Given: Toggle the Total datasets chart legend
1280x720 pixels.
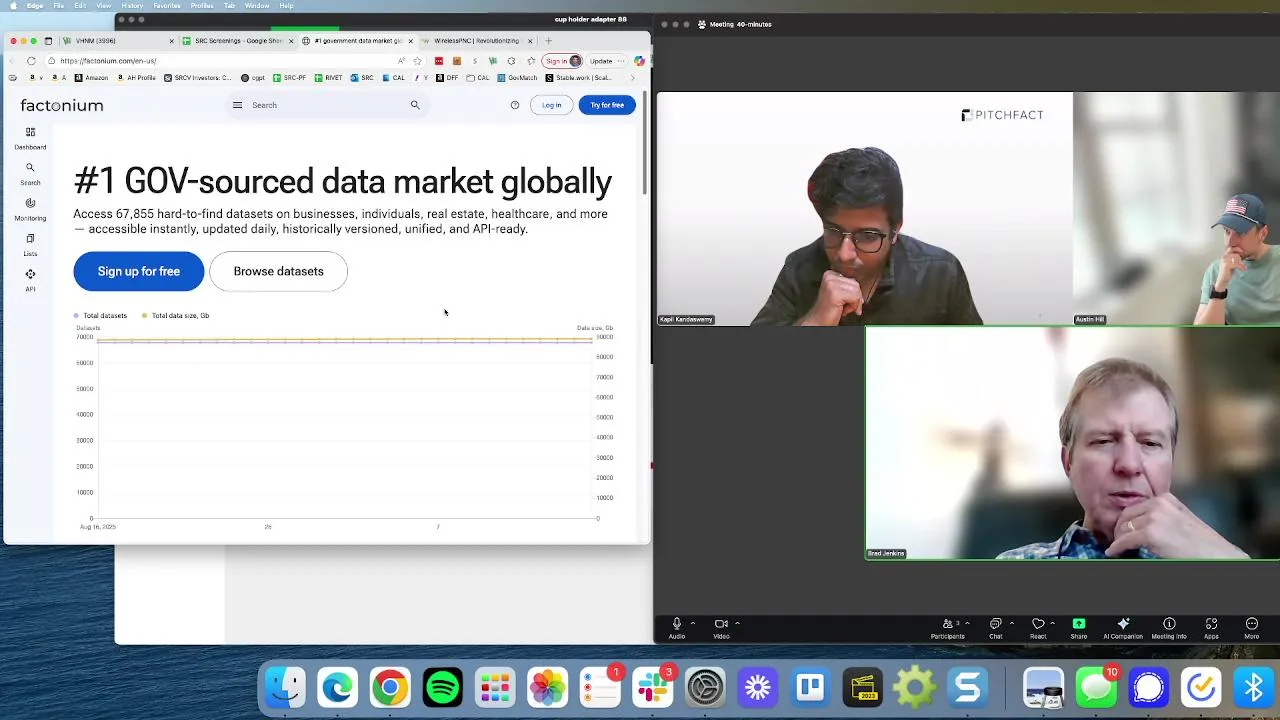Looking at the screenshot, I should [100, 316].
